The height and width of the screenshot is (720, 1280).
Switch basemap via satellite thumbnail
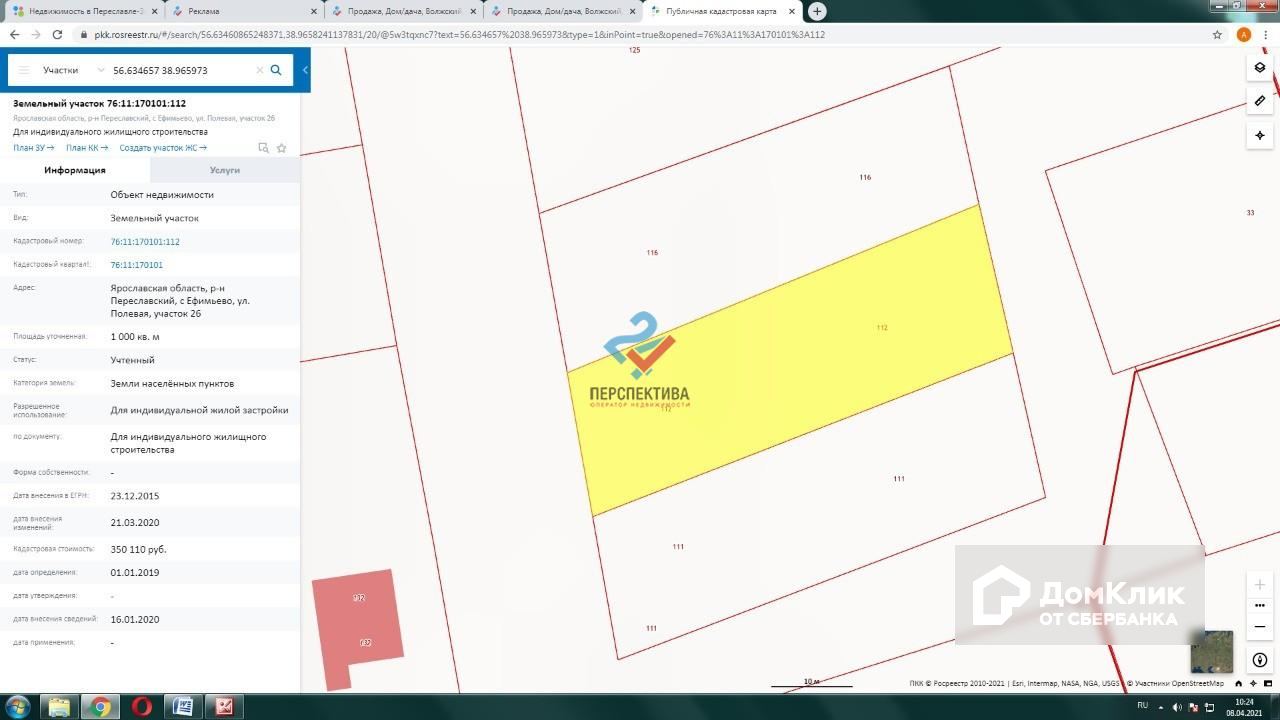[x=1212, y=651]
